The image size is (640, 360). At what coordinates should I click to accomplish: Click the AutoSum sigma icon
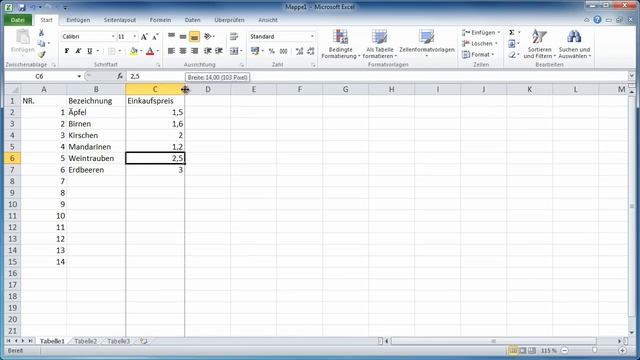(x=511, y=33)
